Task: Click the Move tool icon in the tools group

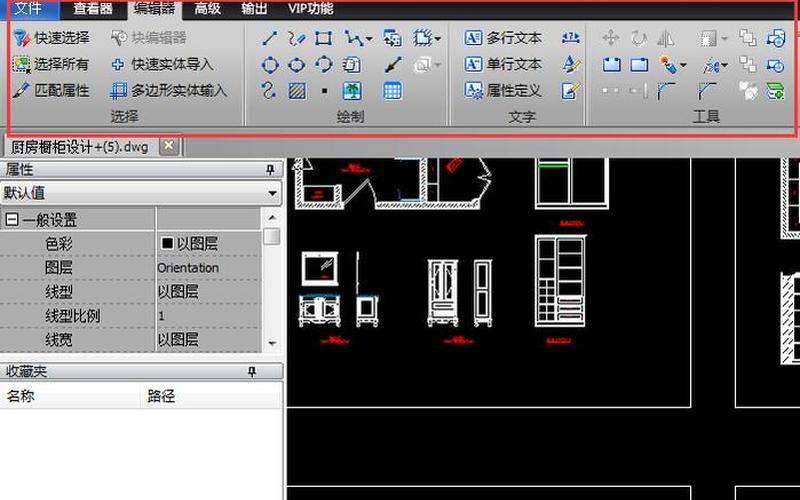Action: (611, 38)
